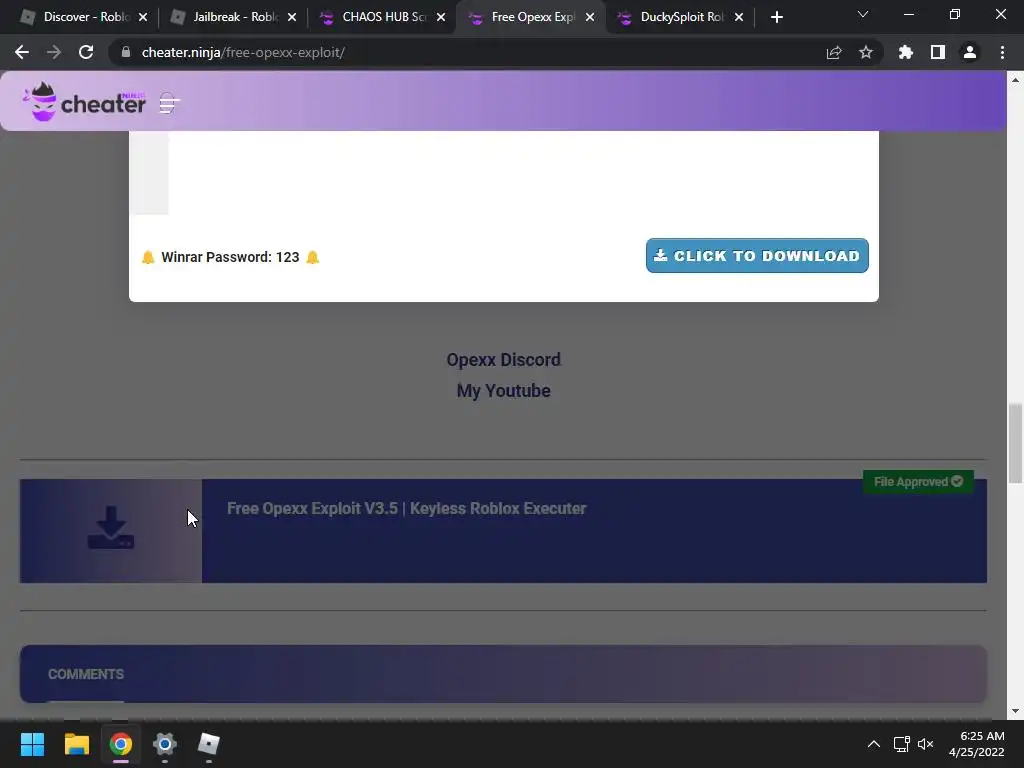The image size is (1024, 768).
Task: Share this page icon in address bar
Action: 834,52
